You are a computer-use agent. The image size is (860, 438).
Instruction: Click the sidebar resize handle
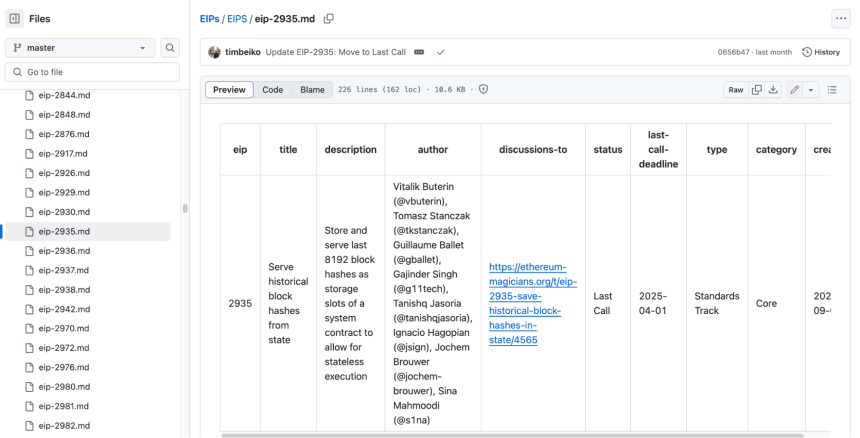(x=185, y=208)
